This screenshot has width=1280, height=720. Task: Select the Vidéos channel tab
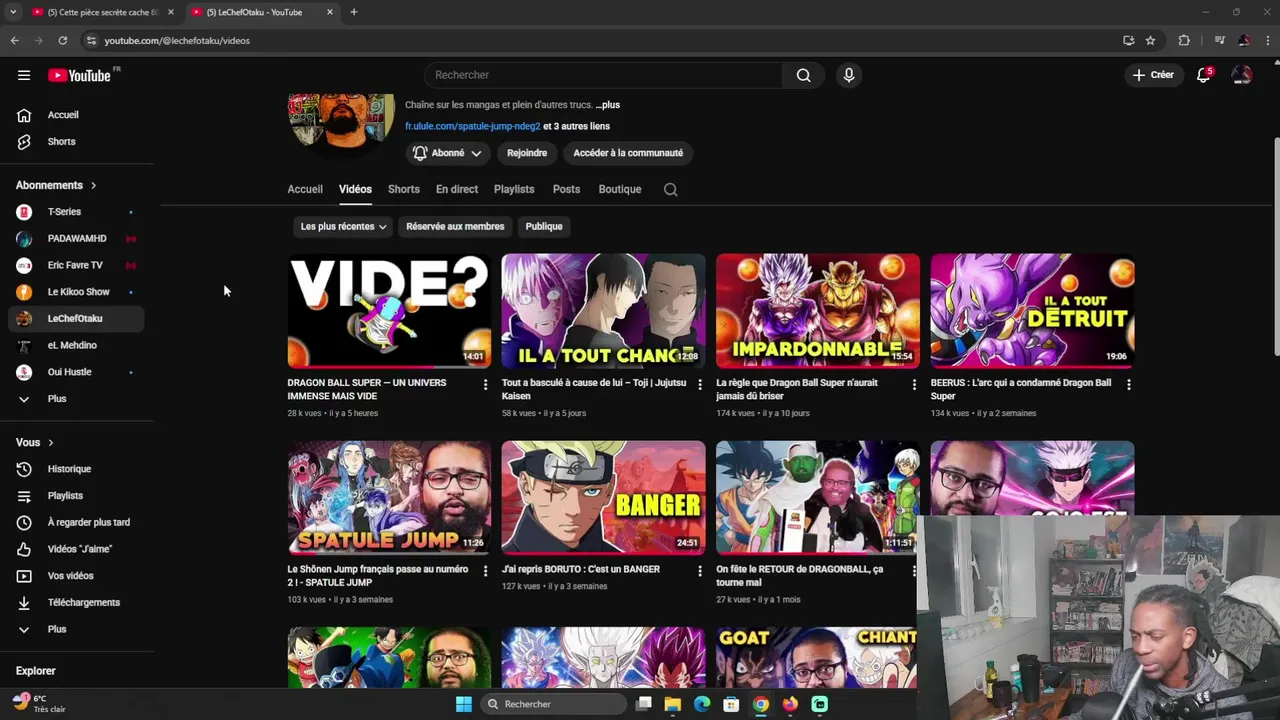pos(355,189)
